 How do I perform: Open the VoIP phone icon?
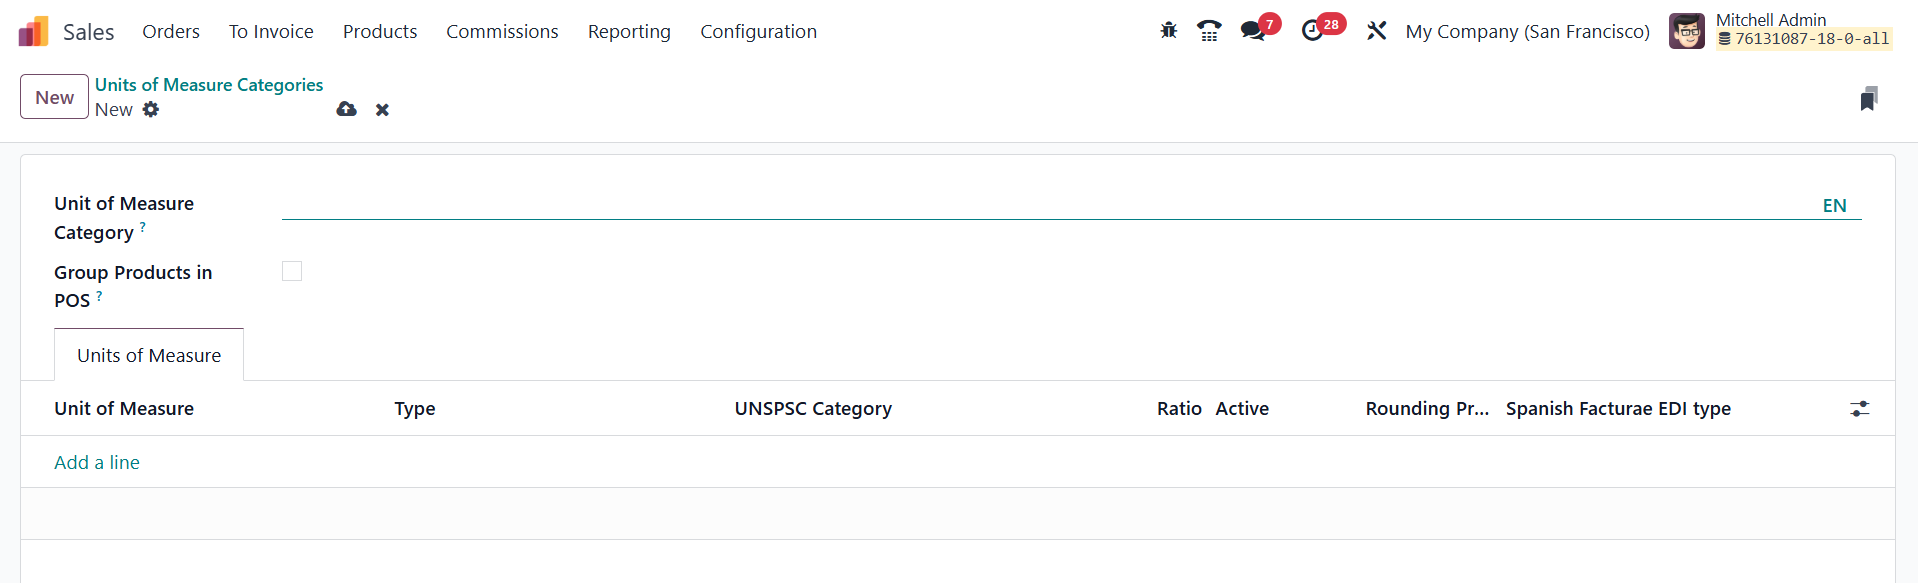coord(1209,31)
